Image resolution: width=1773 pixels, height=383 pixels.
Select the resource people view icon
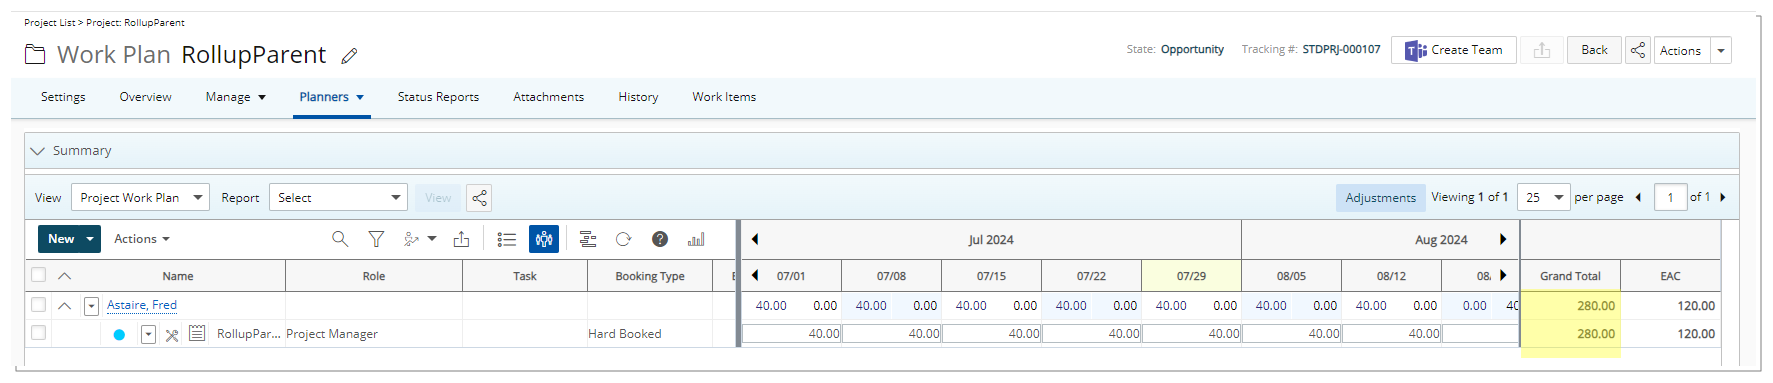544,239
